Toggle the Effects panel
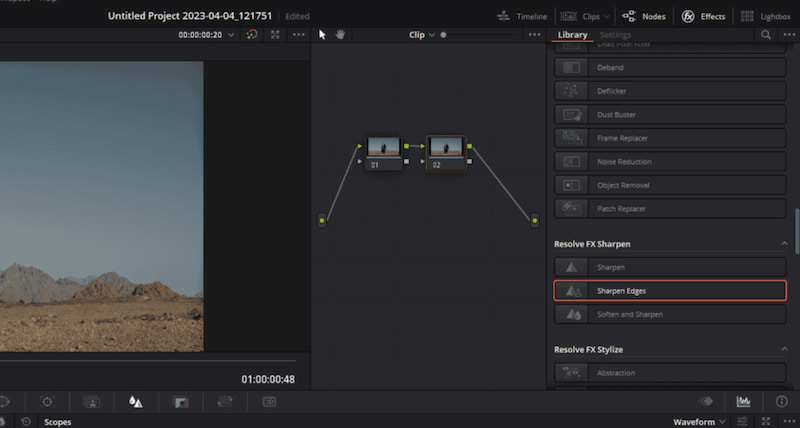This screenshot has width=800, height=428. pos(704,16)
